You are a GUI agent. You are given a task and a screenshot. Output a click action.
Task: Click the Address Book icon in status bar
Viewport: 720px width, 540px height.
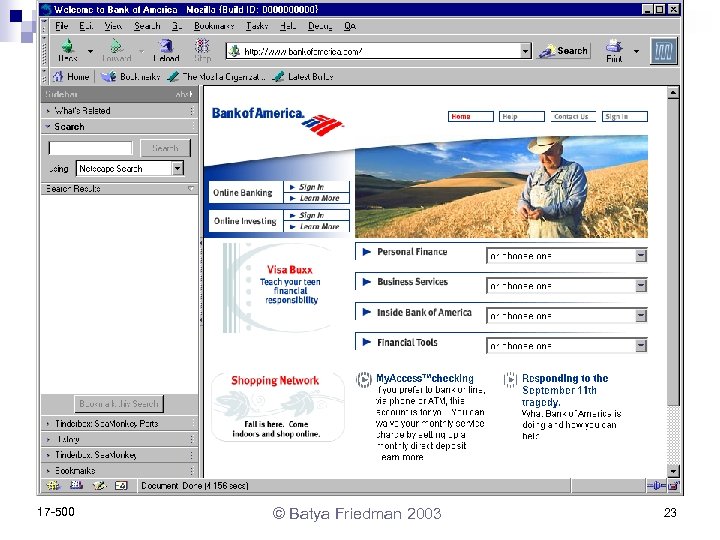121,485
